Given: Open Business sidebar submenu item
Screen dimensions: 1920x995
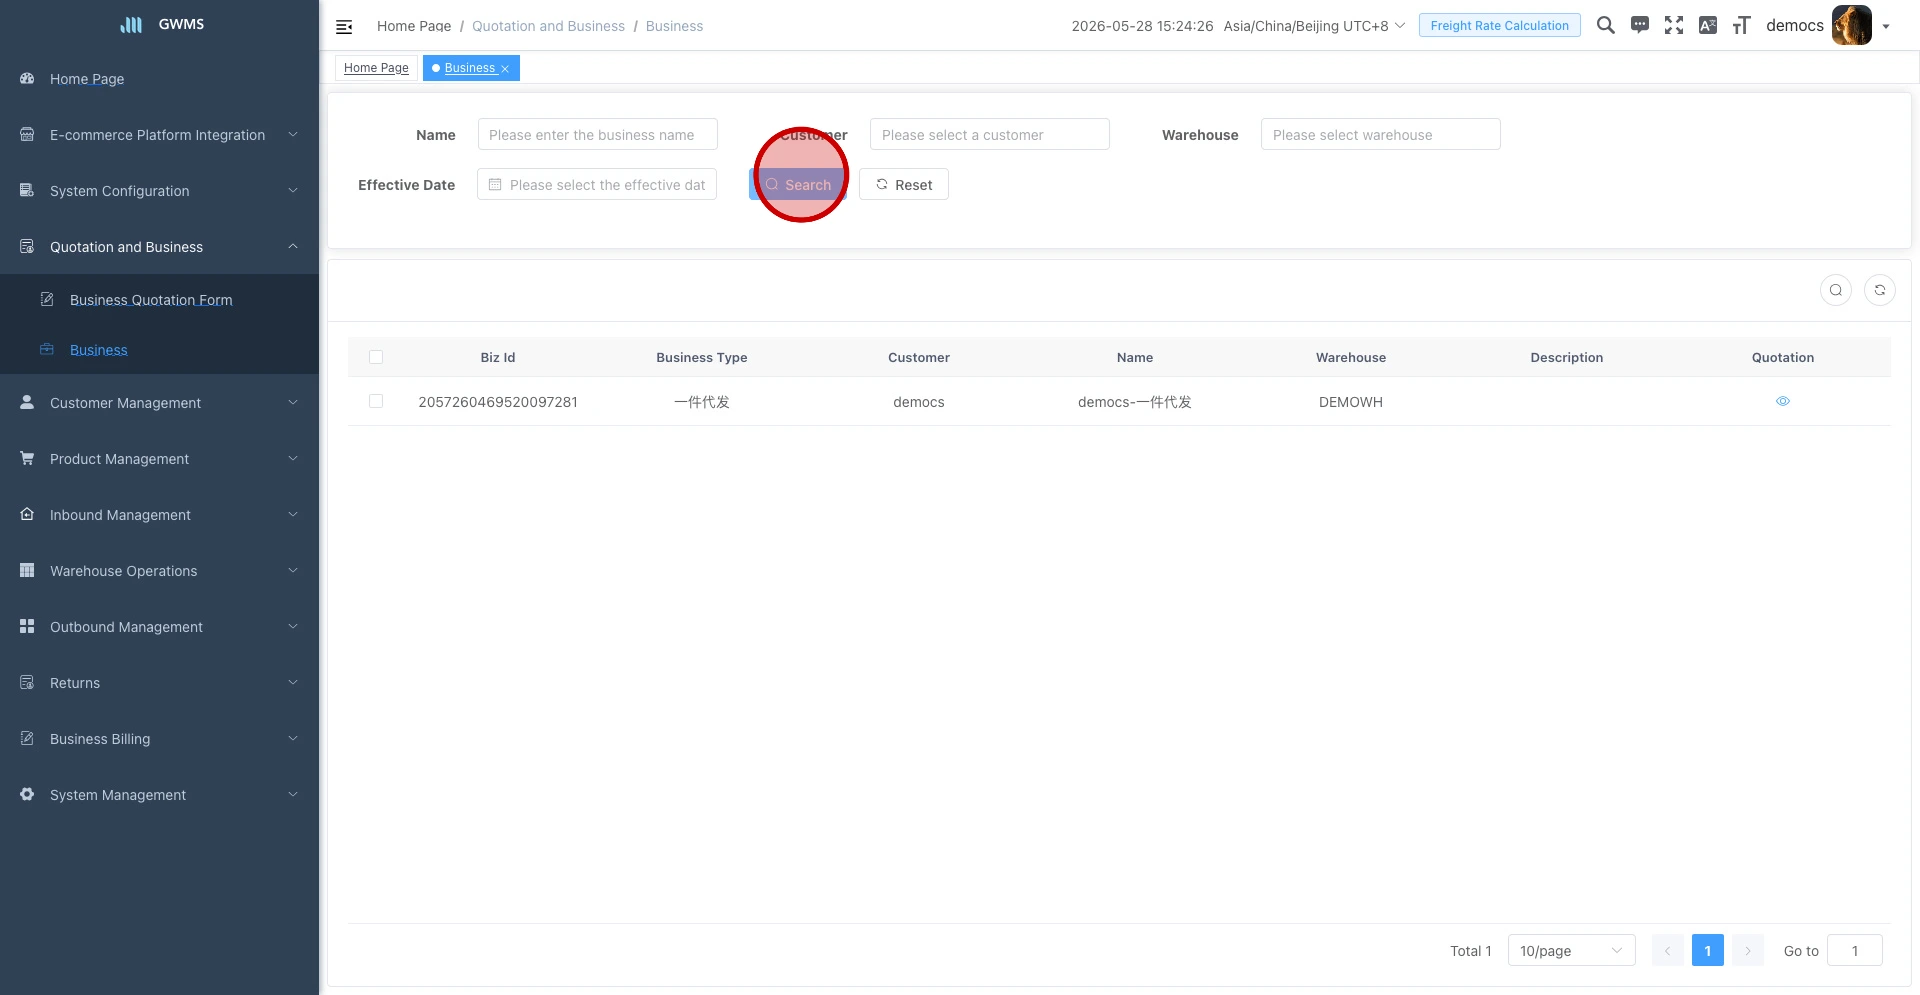Looking at the screenshot, I should coord(160,349).
